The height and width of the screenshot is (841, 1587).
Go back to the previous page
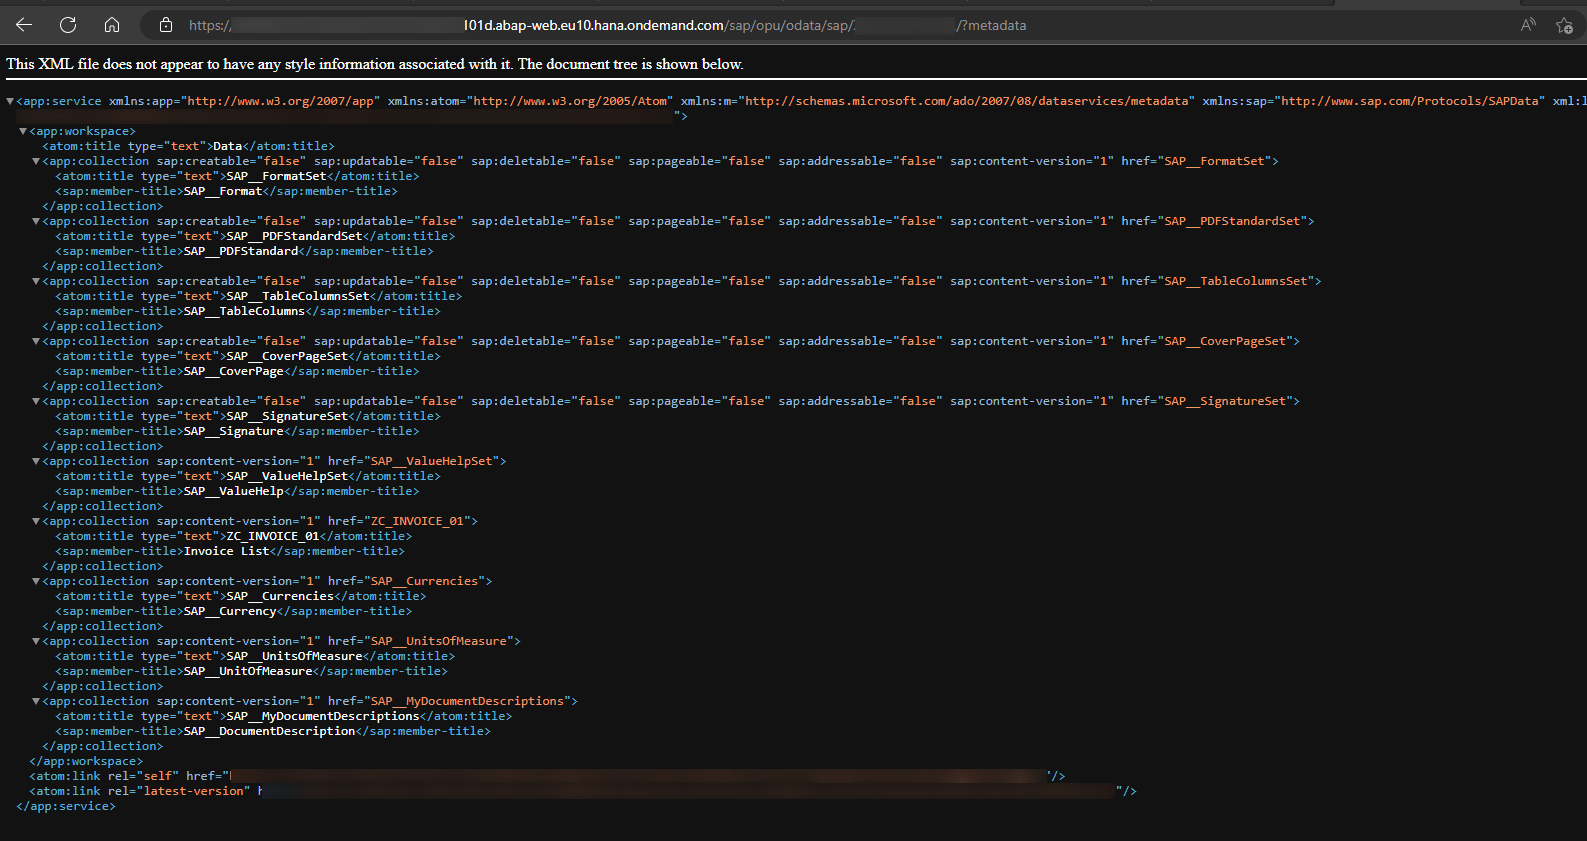[24, 25]
